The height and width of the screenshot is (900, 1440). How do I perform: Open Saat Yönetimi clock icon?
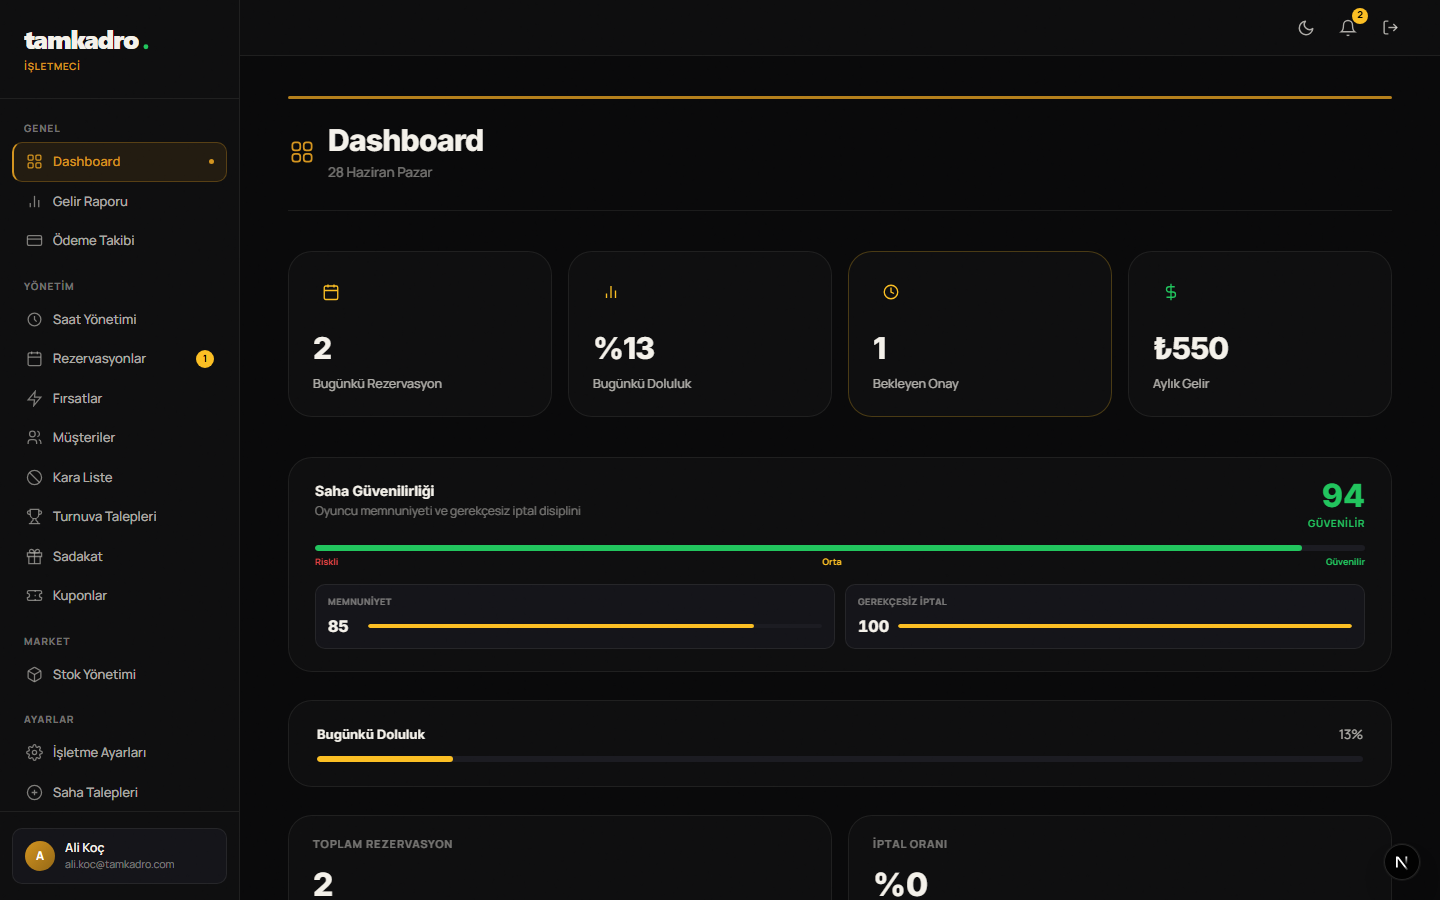pos(34,319)
